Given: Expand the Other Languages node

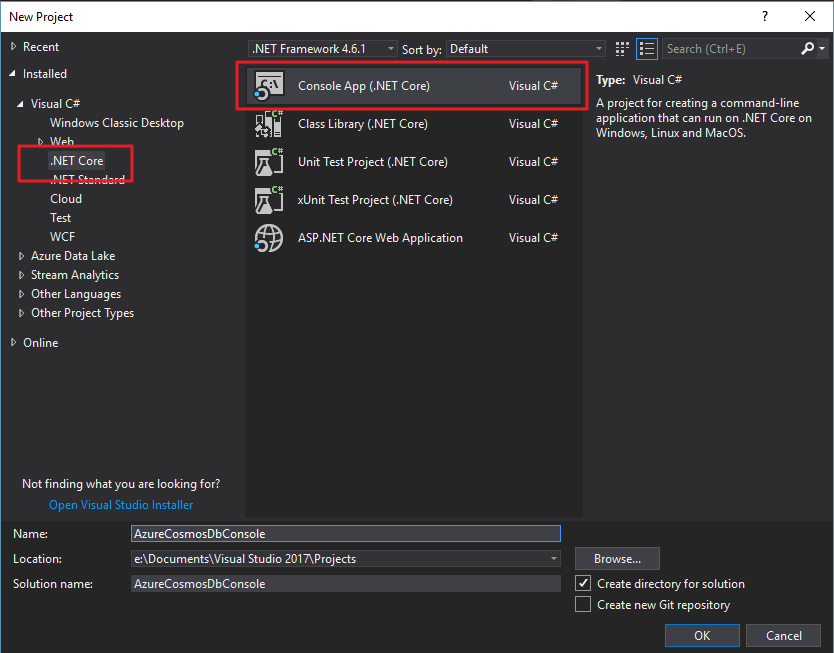Looking at the screenshot, I should (x=21, y=294).
